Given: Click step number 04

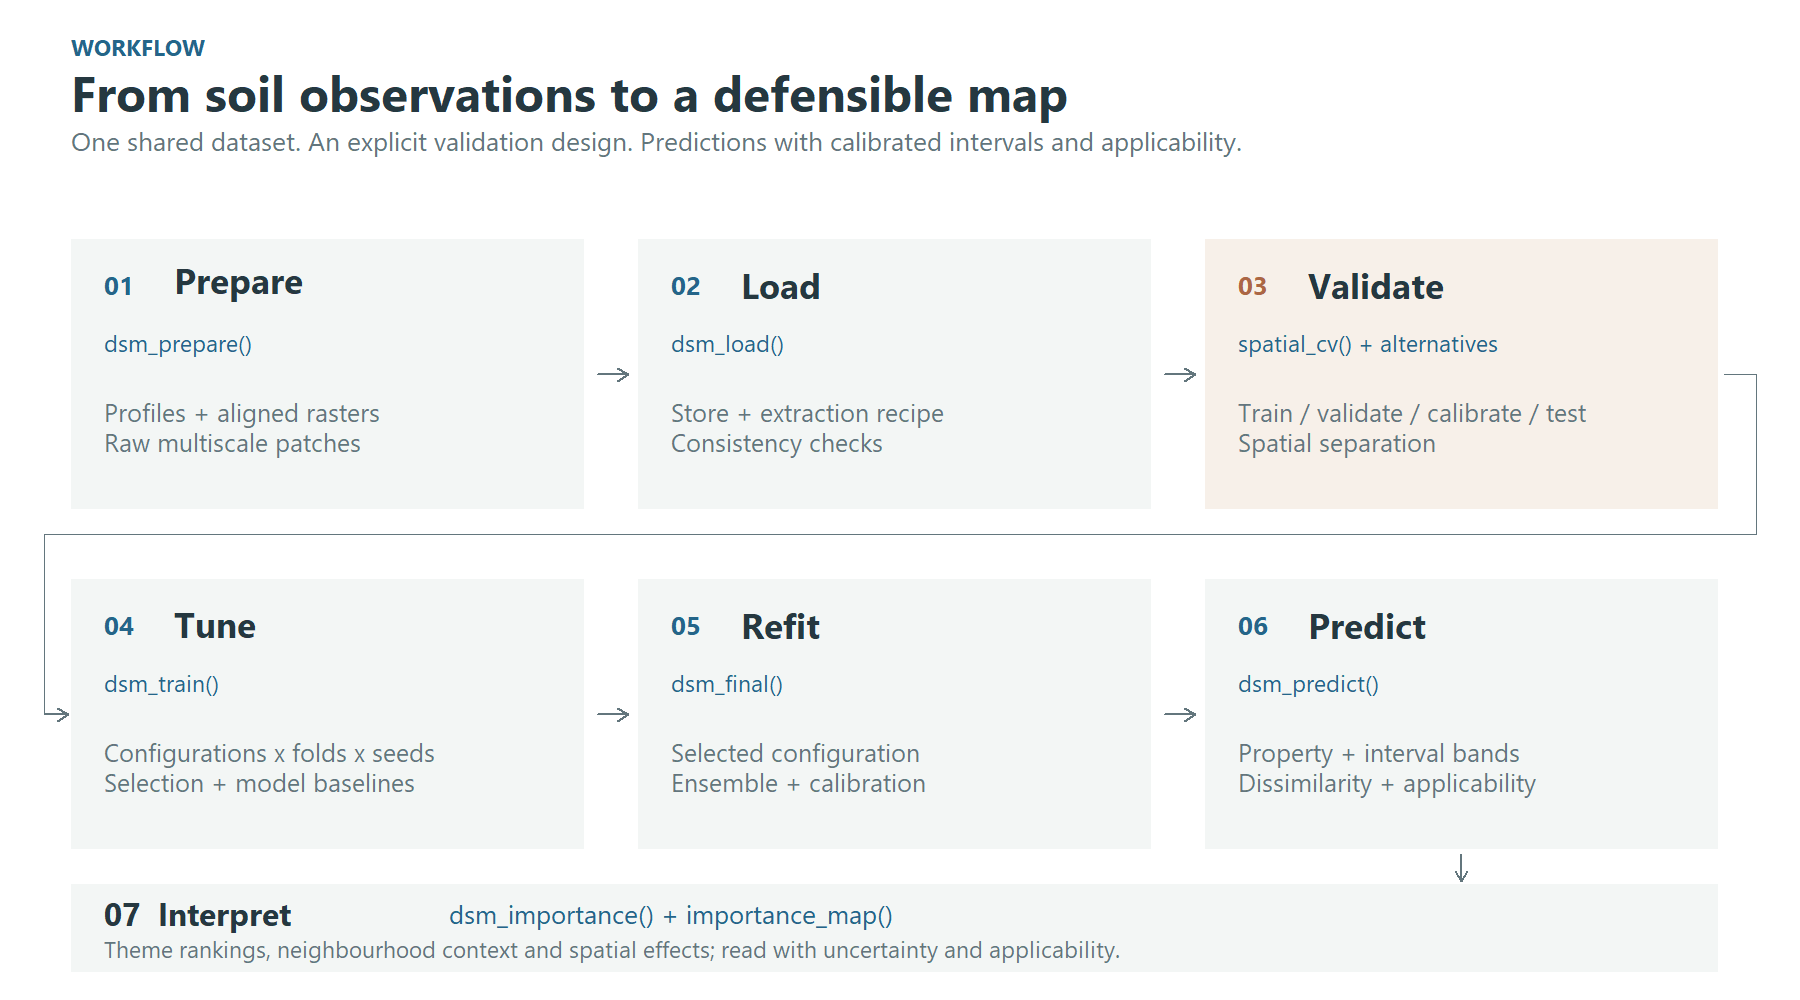Looking at the screenshot, I should click(x=119, y=627).
